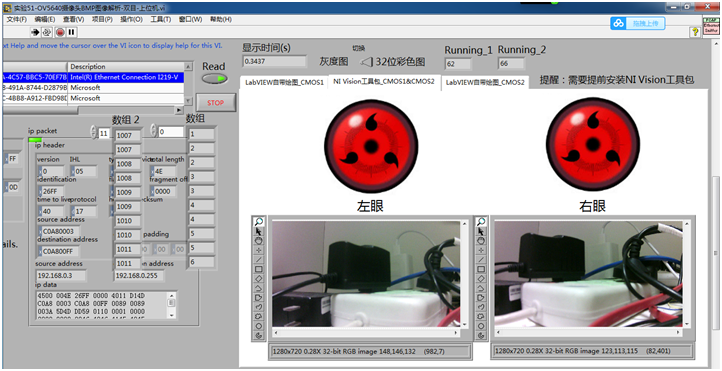Click right image horizontal scrollbar left arrow
The image size is (722, 371).
click(498, 332)
